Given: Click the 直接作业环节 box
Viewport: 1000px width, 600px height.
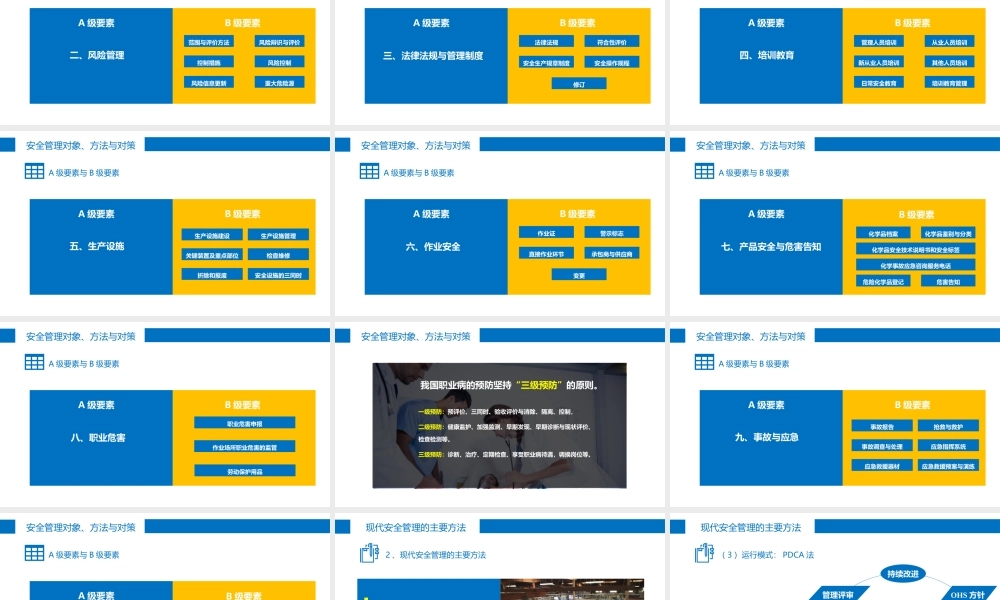Looking at the screenshot, I should tap(547, 254).
